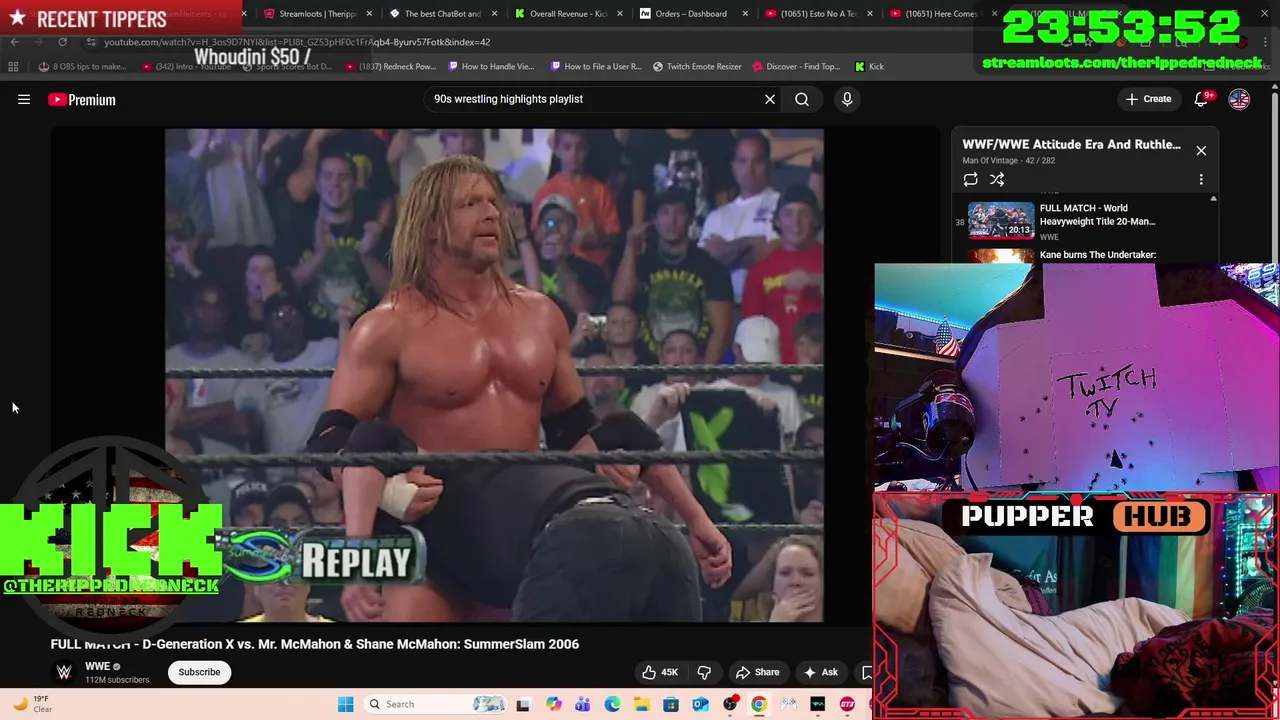Viewport: 1280px width, 720px height.
Task: Go back with the browser back arrow
Action: (x=14, y=42)
